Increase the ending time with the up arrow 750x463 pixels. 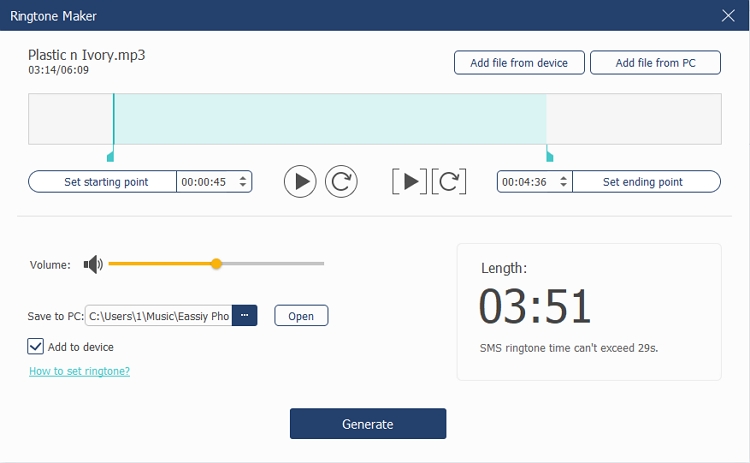[x=563, y=178]
